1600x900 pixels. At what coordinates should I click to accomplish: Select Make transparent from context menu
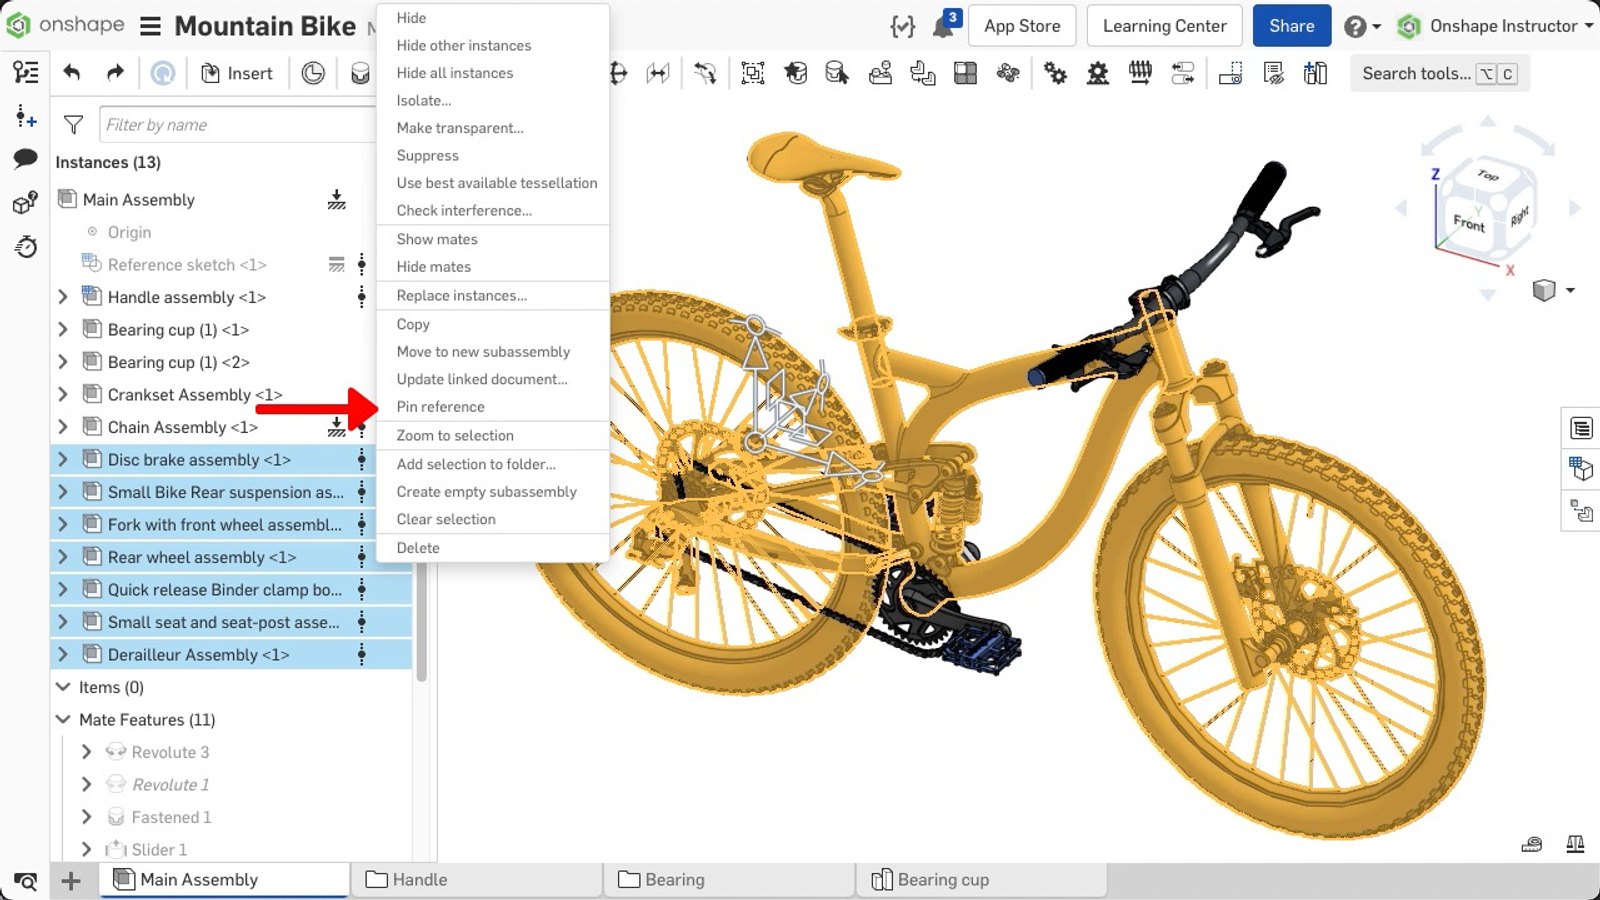(459, 128)
